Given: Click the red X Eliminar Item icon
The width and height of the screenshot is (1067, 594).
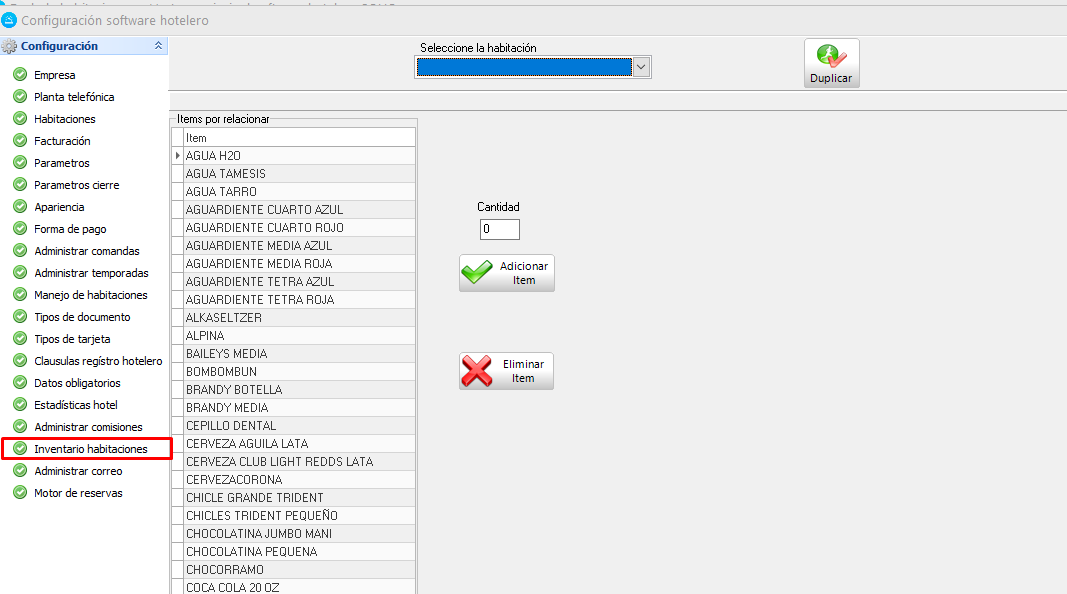Looking at the screenshot, I should [x=478, y=371].
